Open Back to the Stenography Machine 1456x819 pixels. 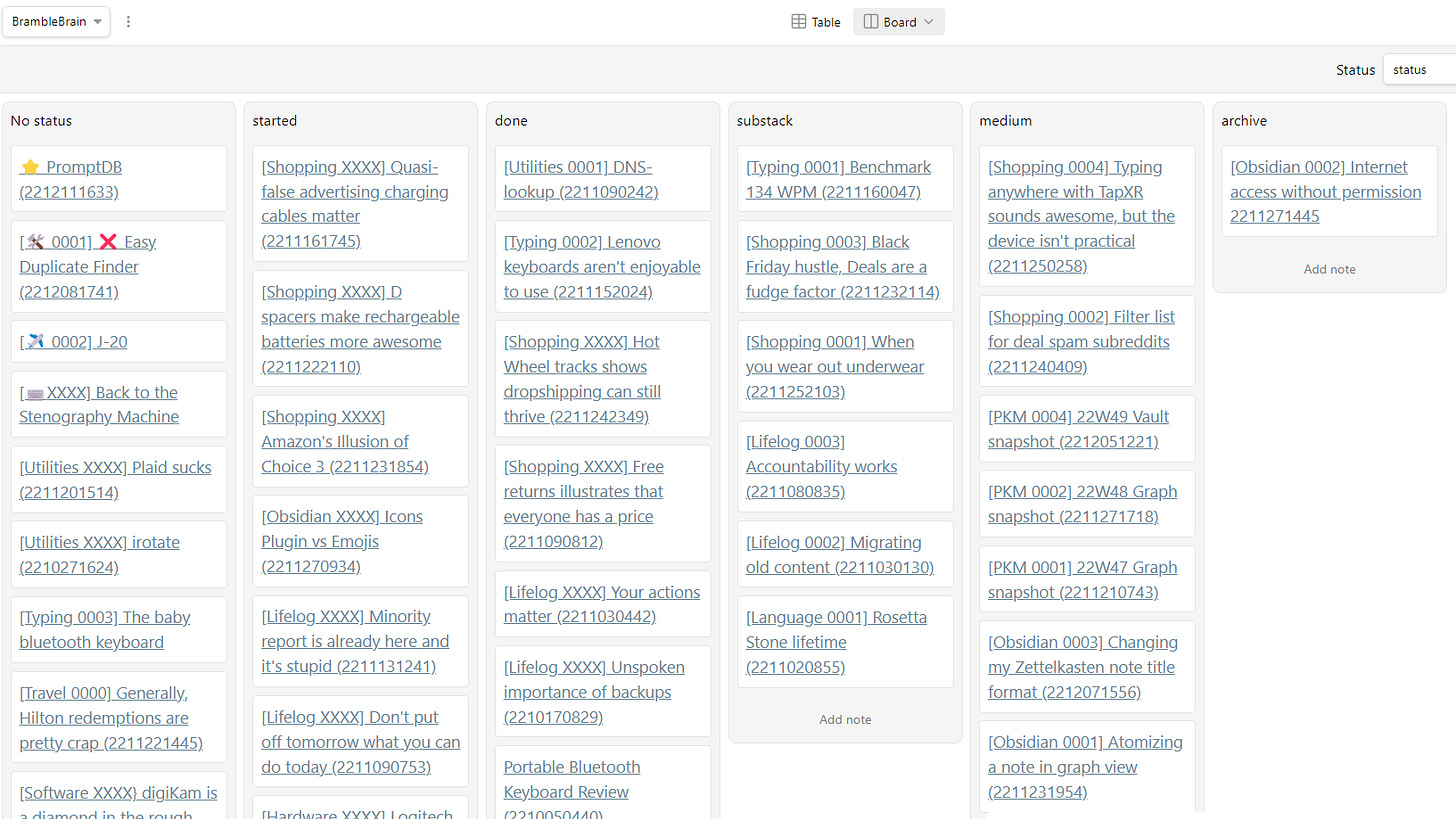(x=119, y=404)
